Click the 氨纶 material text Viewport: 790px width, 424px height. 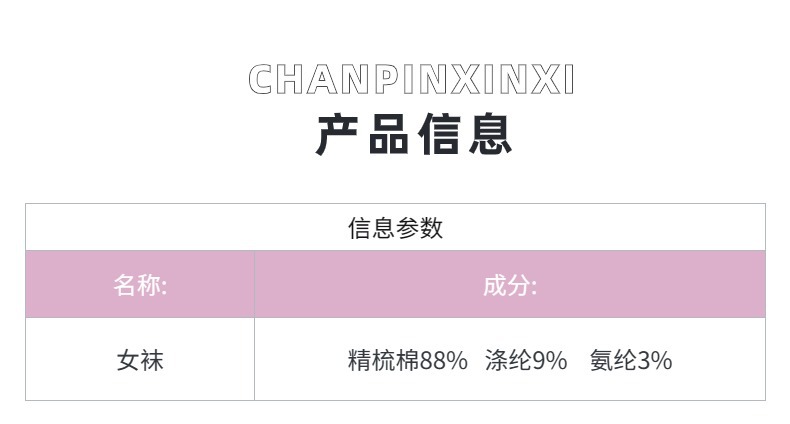612,360
